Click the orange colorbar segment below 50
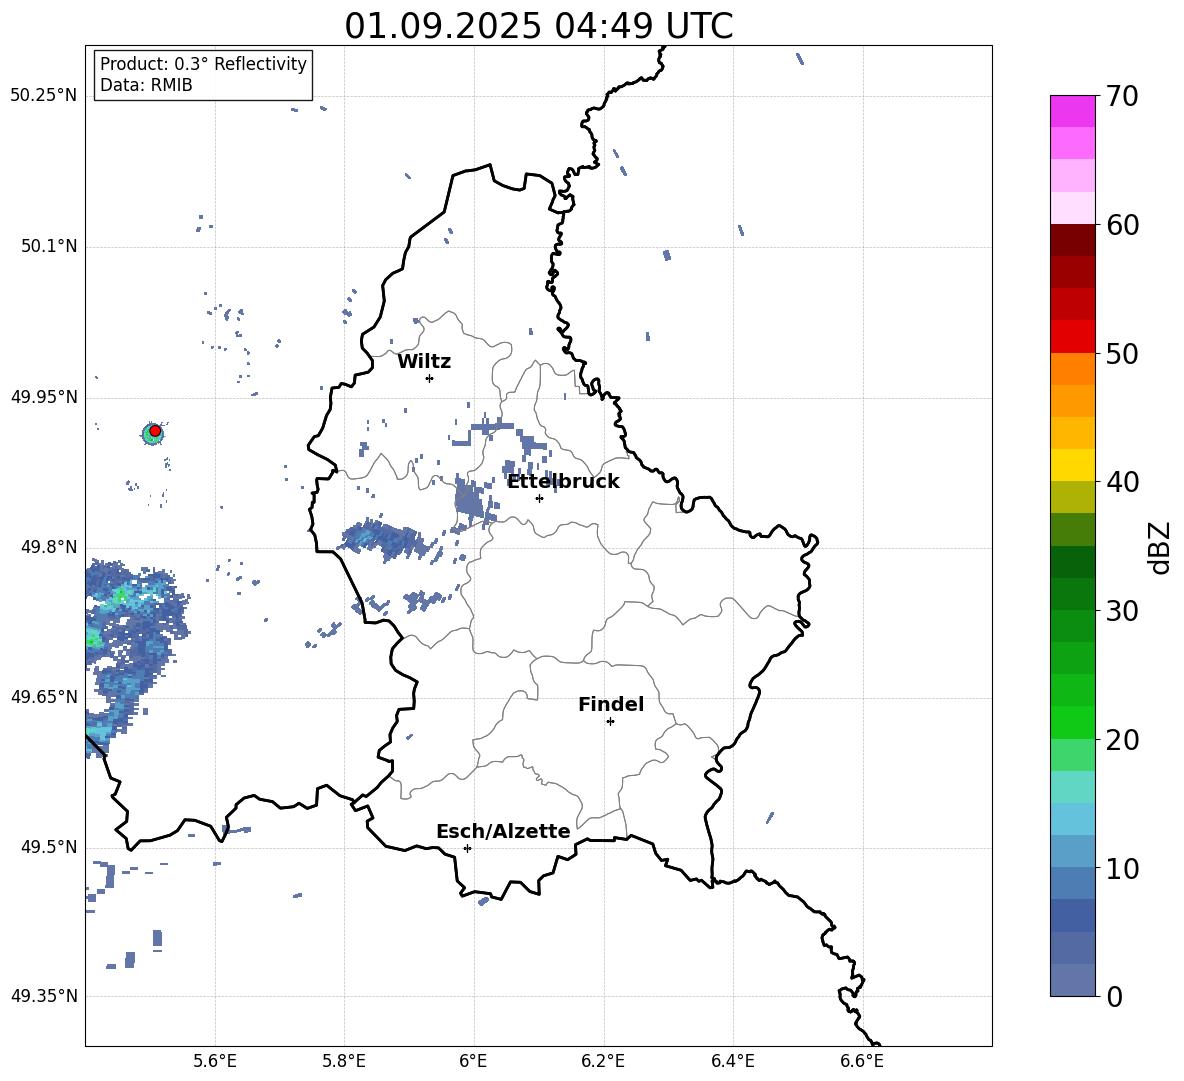Screen dimensions: 1184x1081 tap(1072, 369)
